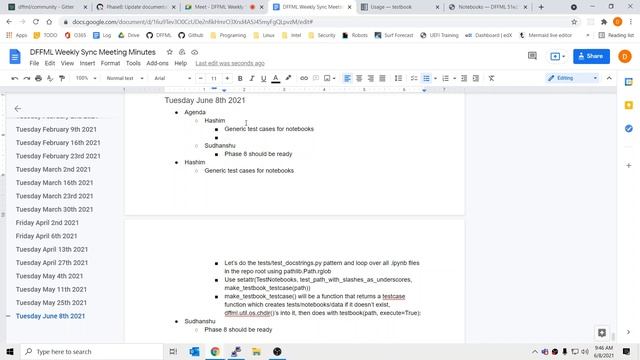Viewport: 640px width, 360px height.
Task: Open the zoom level dropdown
Action: [x=86, y=78]
